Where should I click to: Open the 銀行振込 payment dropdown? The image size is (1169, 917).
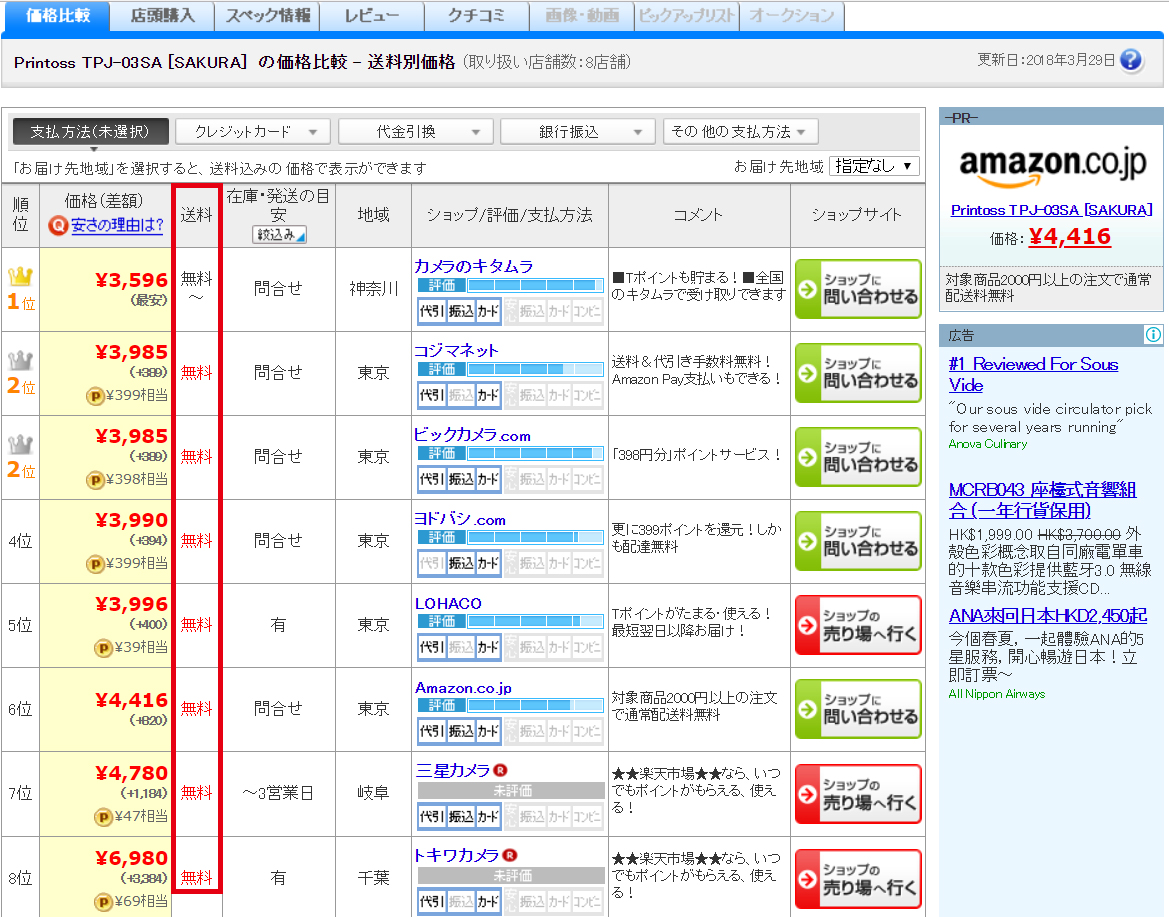(578, 132)
